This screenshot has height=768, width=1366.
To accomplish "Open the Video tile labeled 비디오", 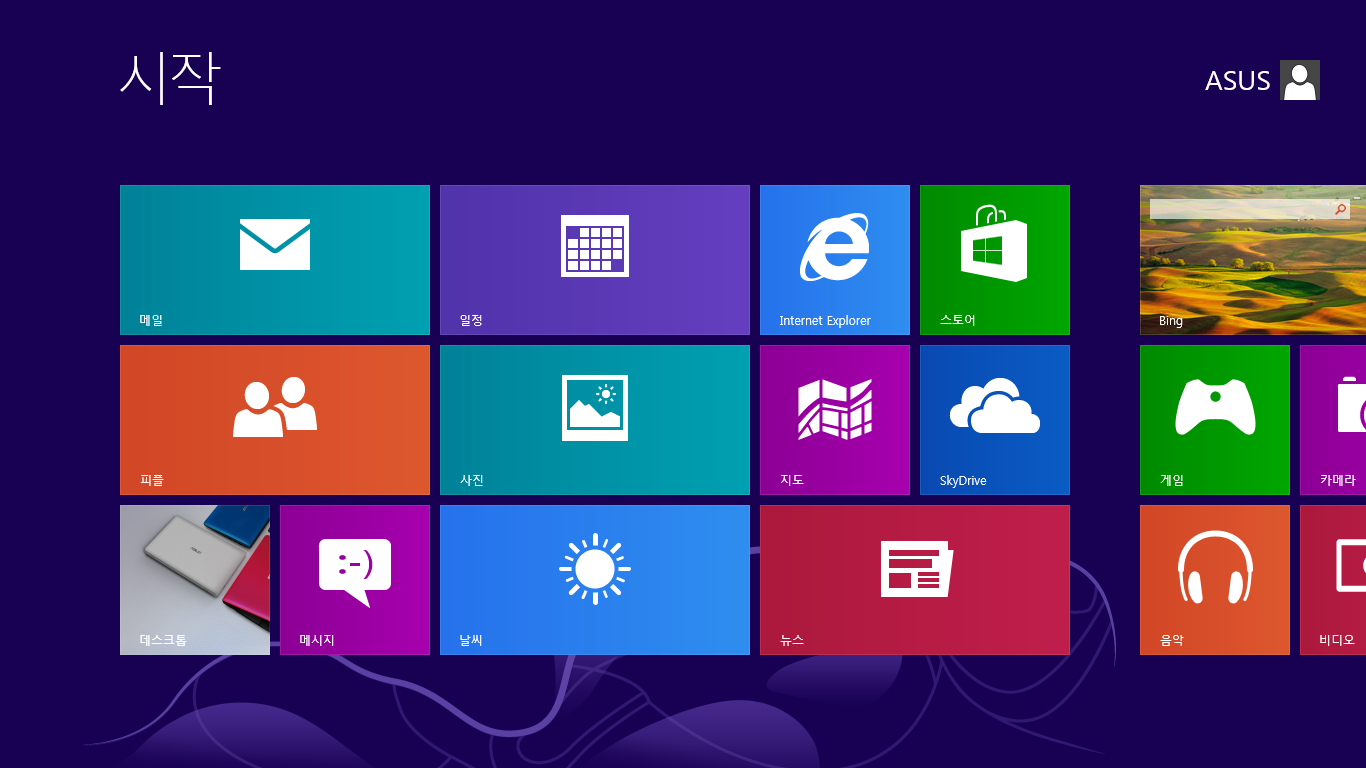I will click(1333, 580).
